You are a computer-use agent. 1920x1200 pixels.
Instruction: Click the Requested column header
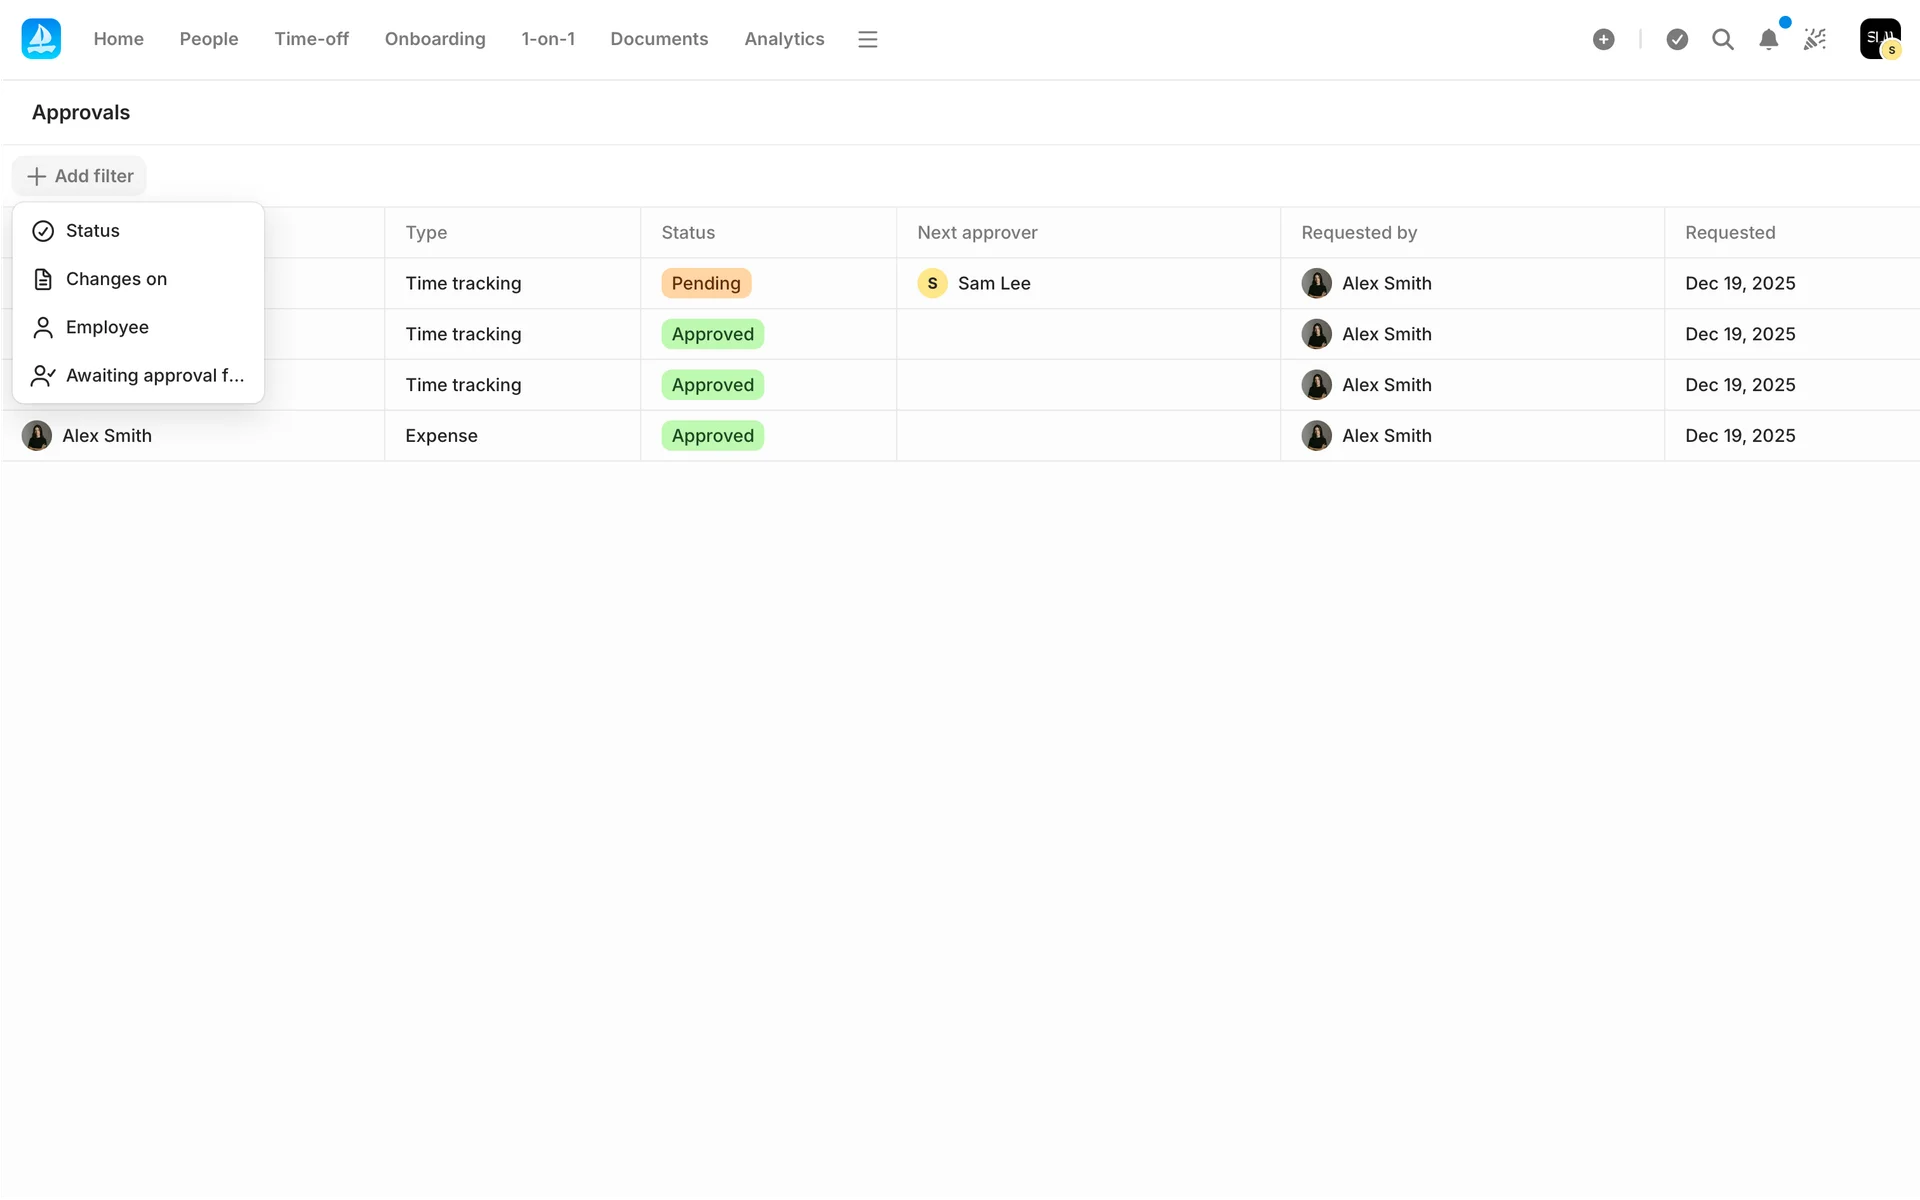(1730, 233)
